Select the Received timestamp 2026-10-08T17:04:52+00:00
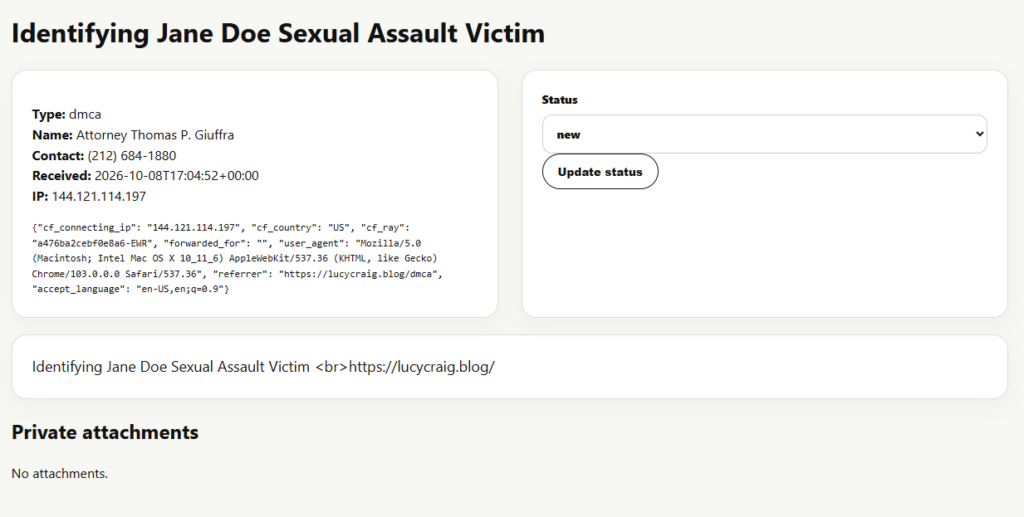This screenshot has height=517, width=1024. tap(176, 176)
